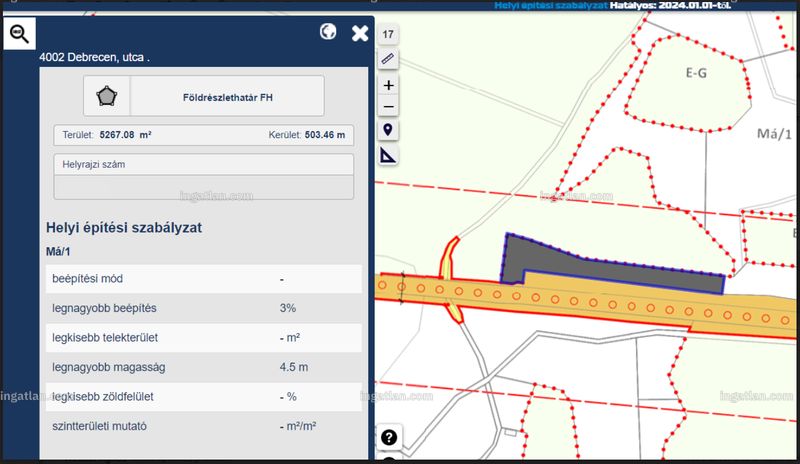This screenshot has width=800, height=464.
Task: Click the Terület value 5267.08 m²
Action: (125, 135)
